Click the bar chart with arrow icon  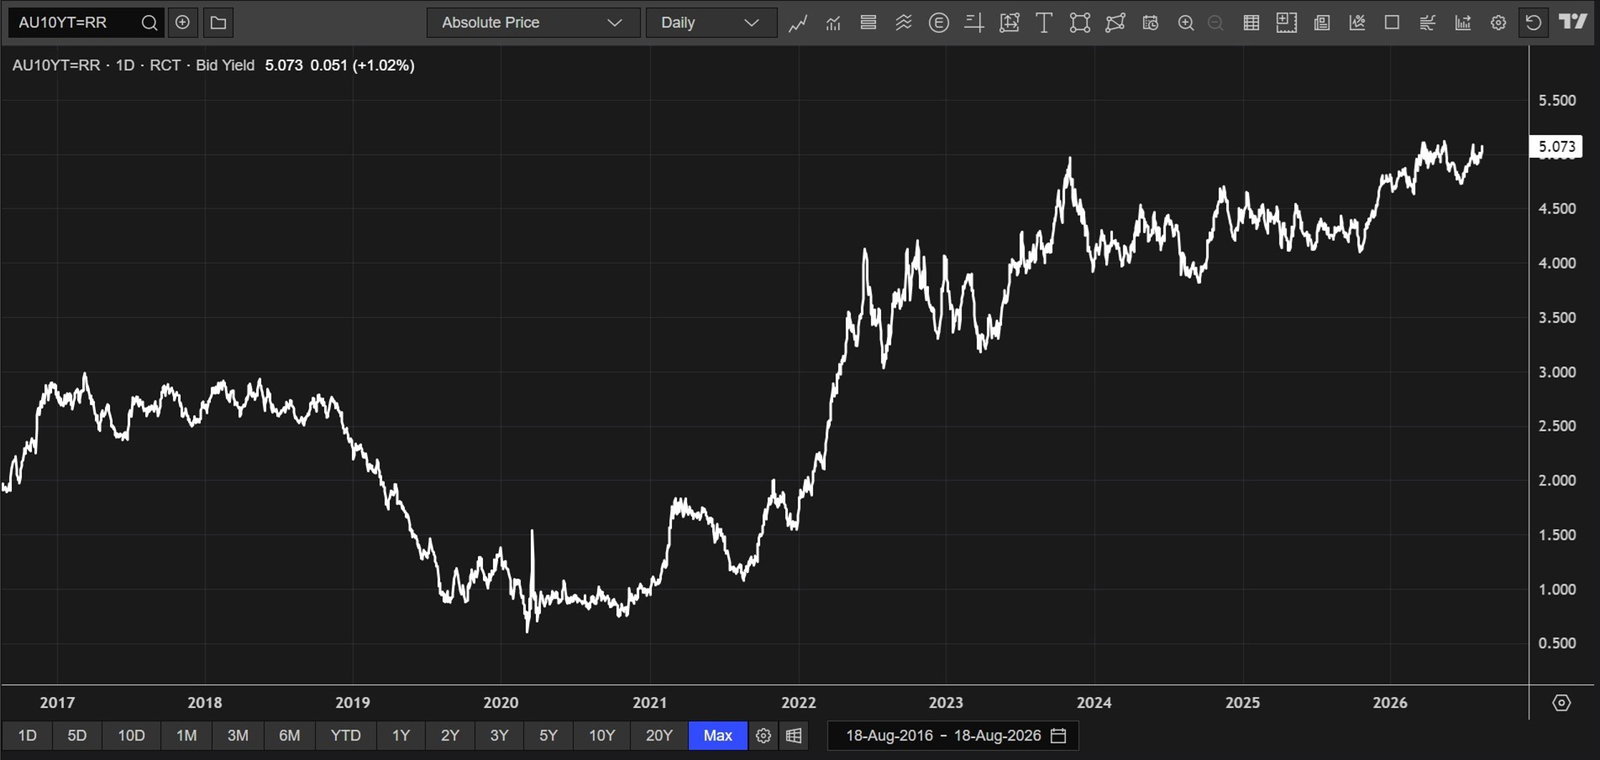1463,23
